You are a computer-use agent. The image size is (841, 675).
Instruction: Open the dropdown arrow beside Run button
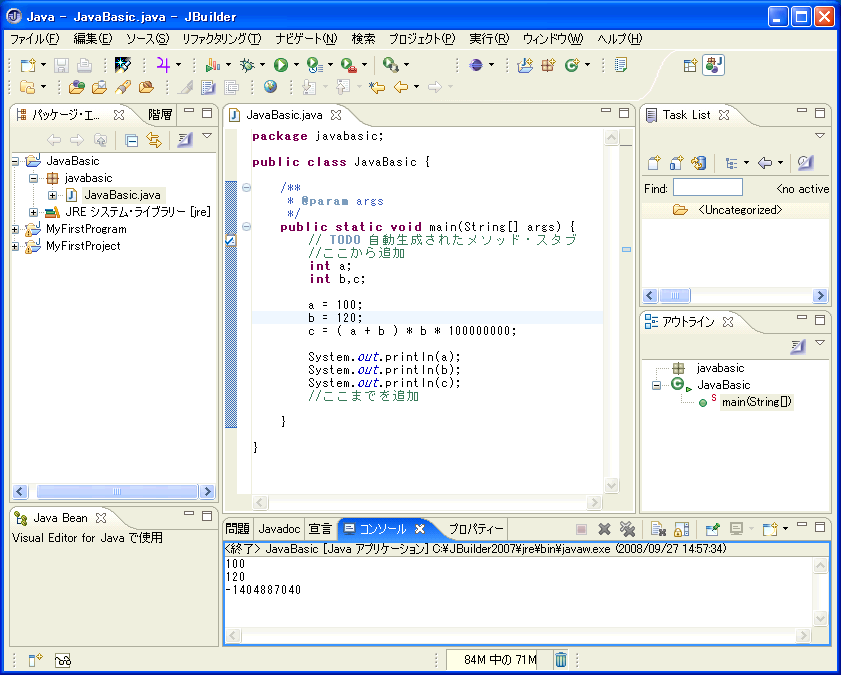click(x=296, y=65)
